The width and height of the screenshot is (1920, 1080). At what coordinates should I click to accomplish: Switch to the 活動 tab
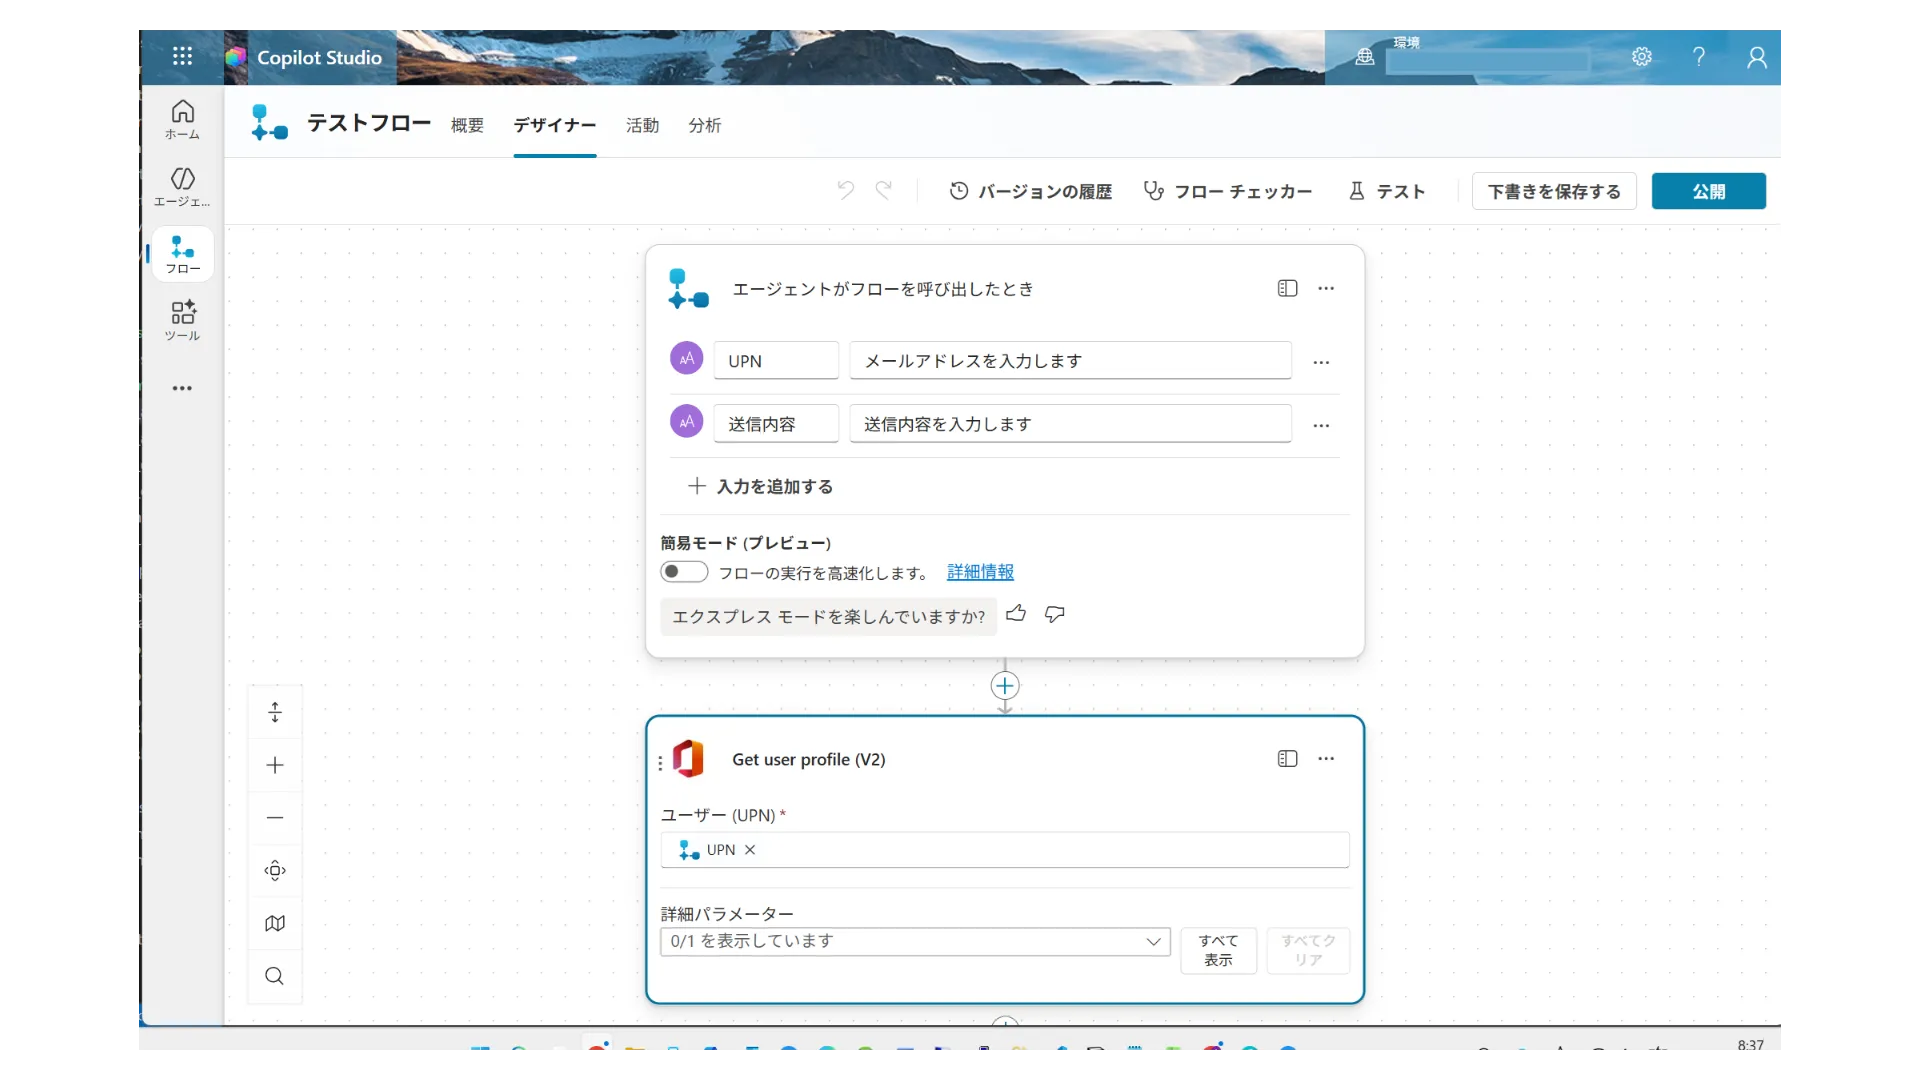pyautogui.click(x=642, y=125)
